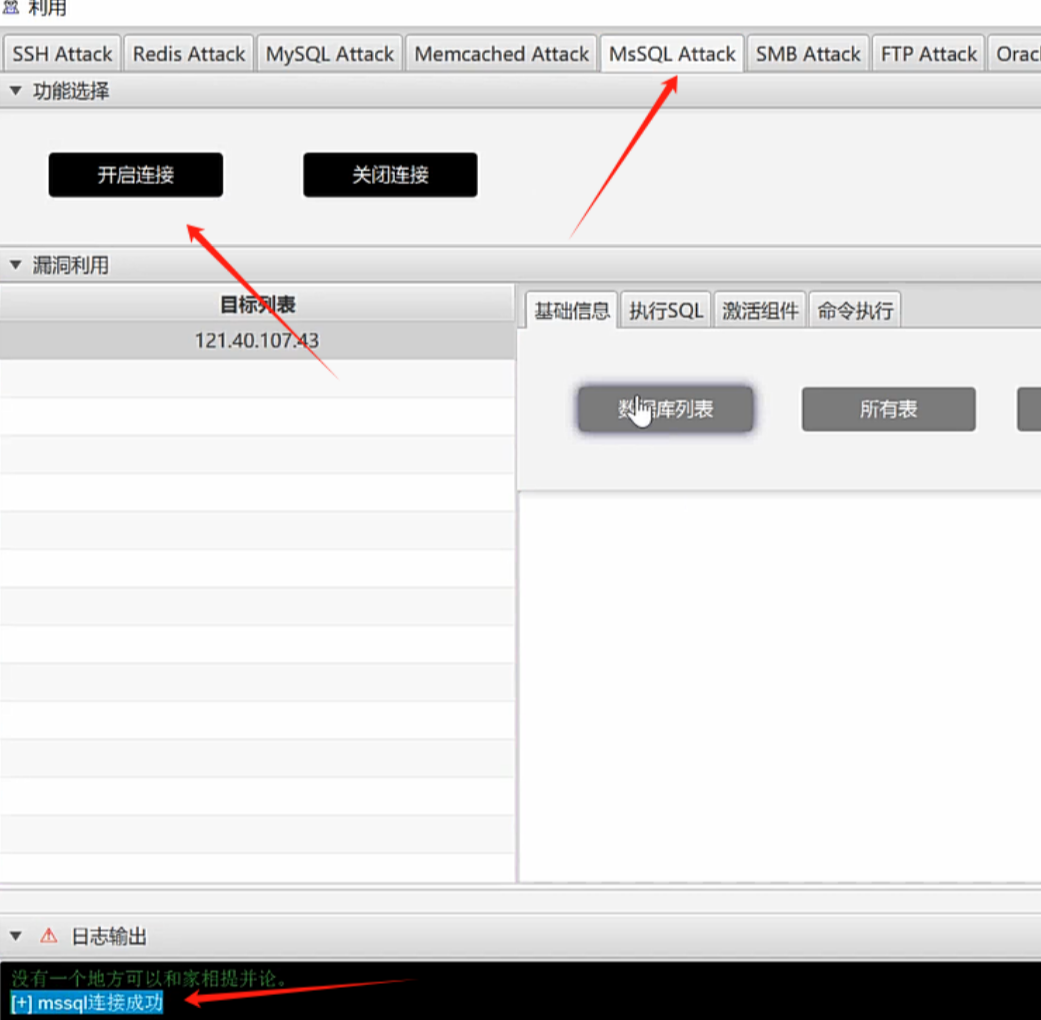This screenshot has height=1020, width=1041.
Task: Open the SMB Attack tab
Action: (x=807, y=54)
